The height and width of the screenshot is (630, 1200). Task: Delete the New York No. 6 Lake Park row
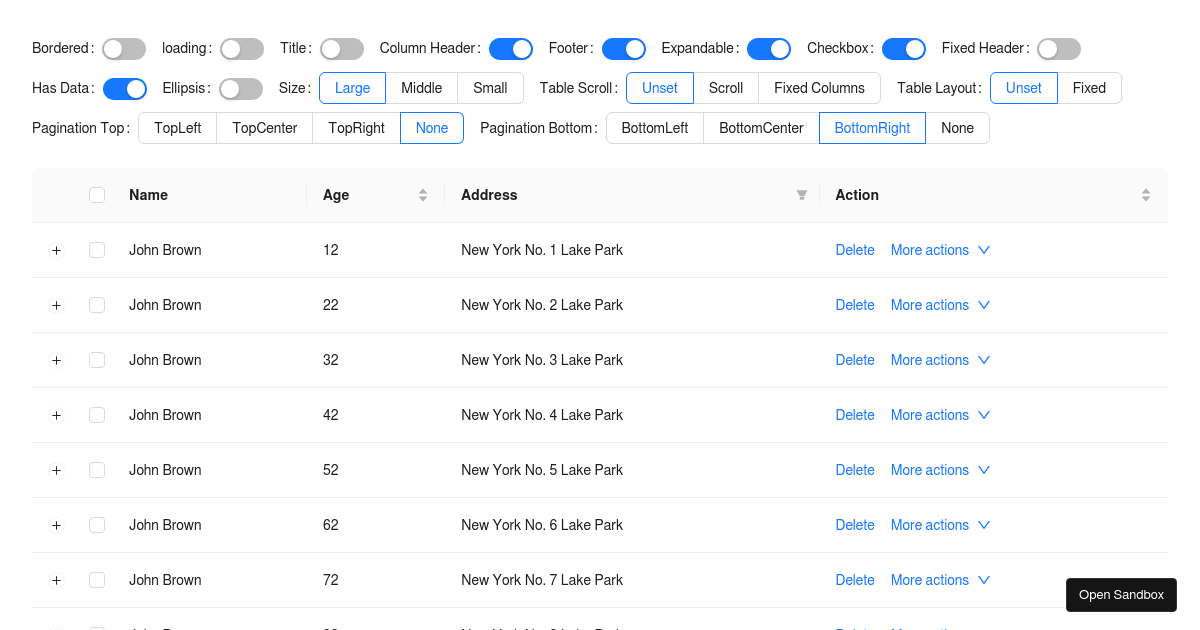(855, 525)
